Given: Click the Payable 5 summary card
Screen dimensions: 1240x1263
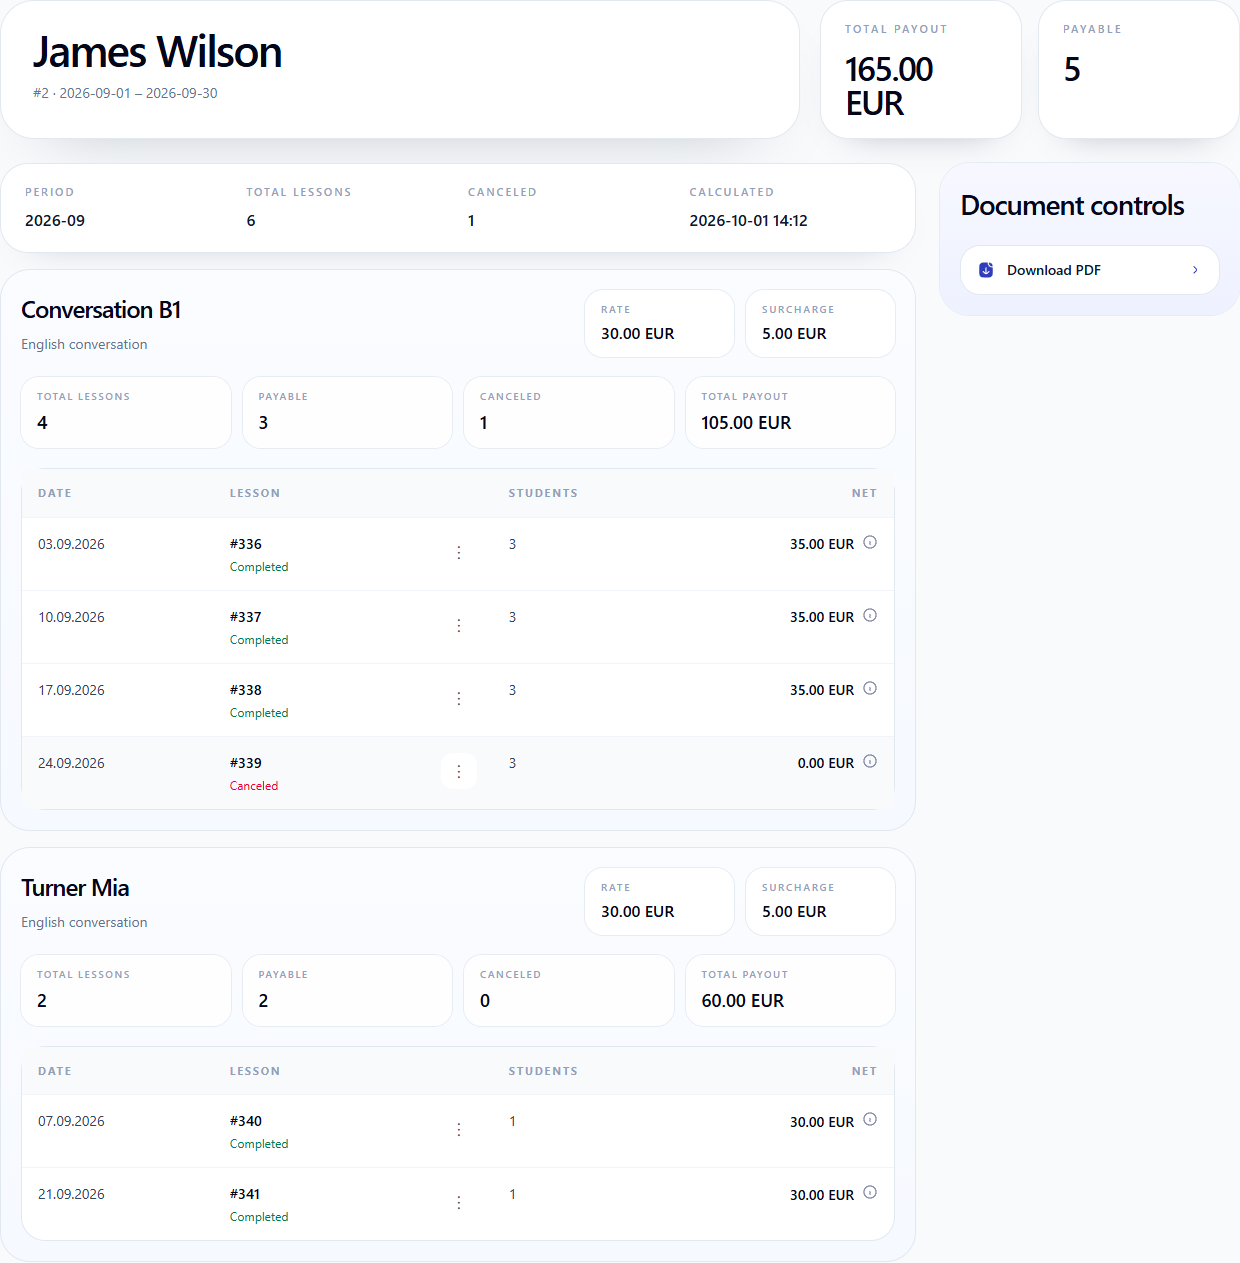Looking at the screenshot, I should (x=1139, y=69).
